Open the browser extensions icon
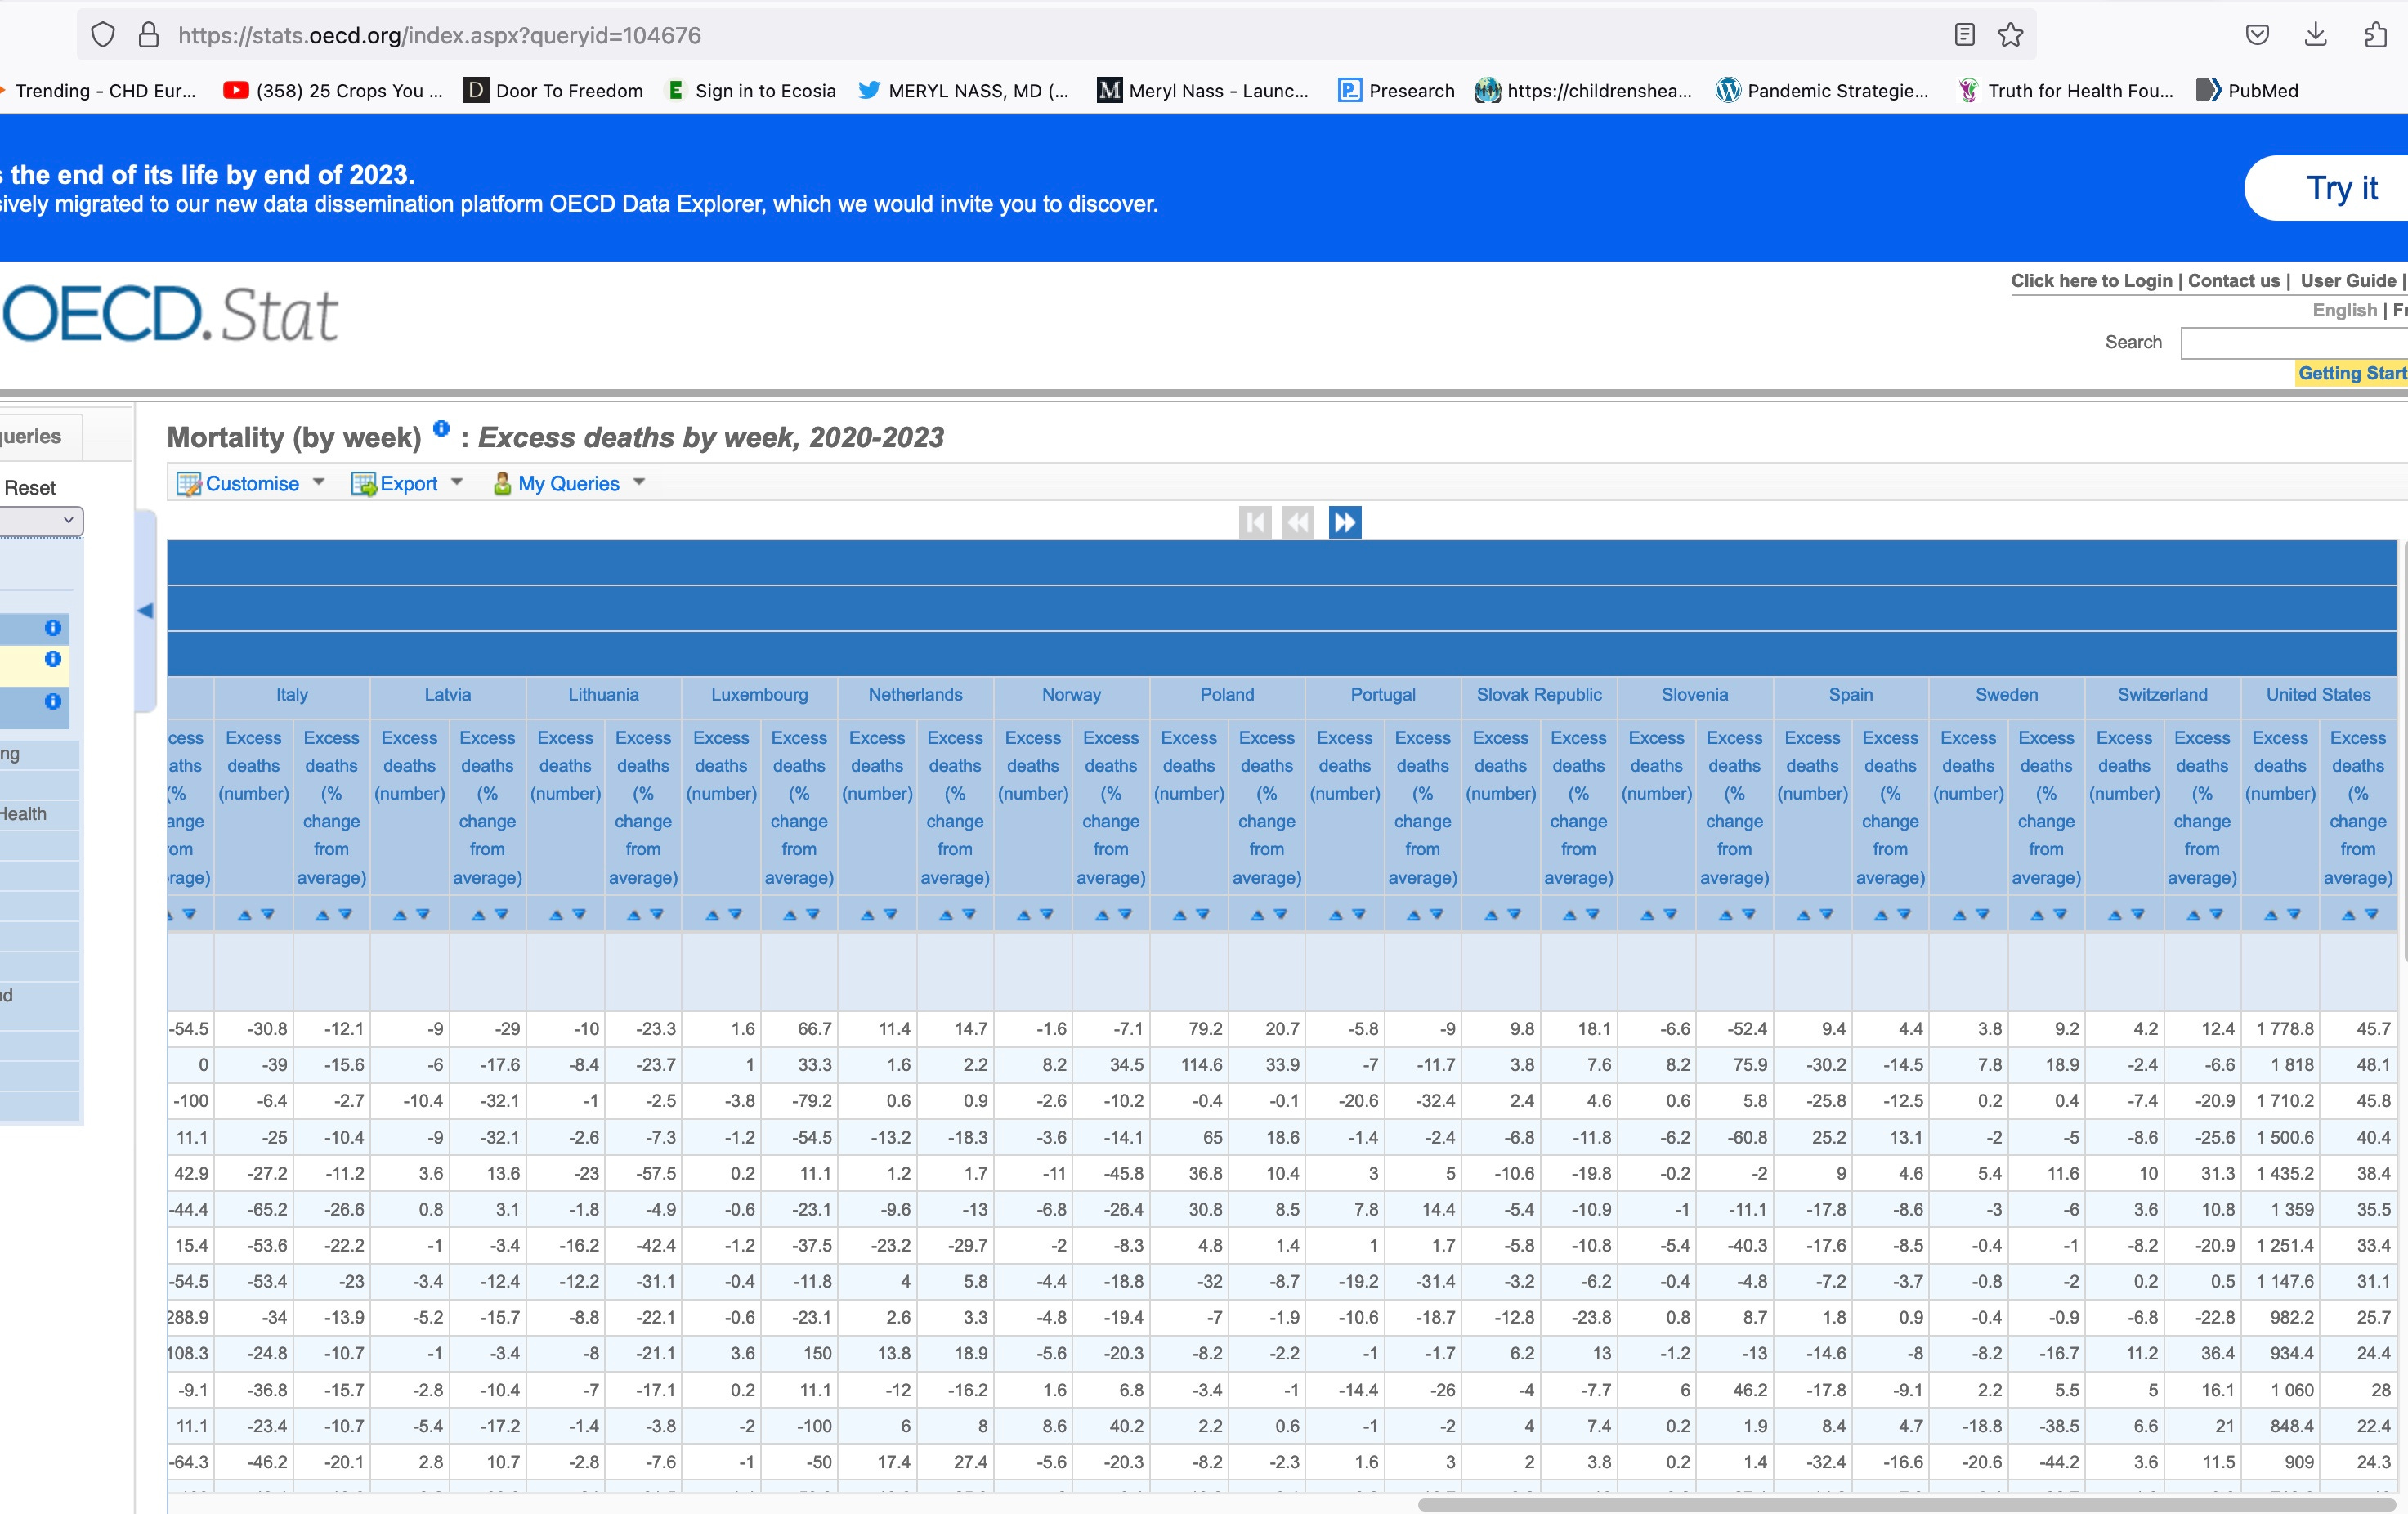This screenshot has width=2408, height=1514. (2376, 35)
